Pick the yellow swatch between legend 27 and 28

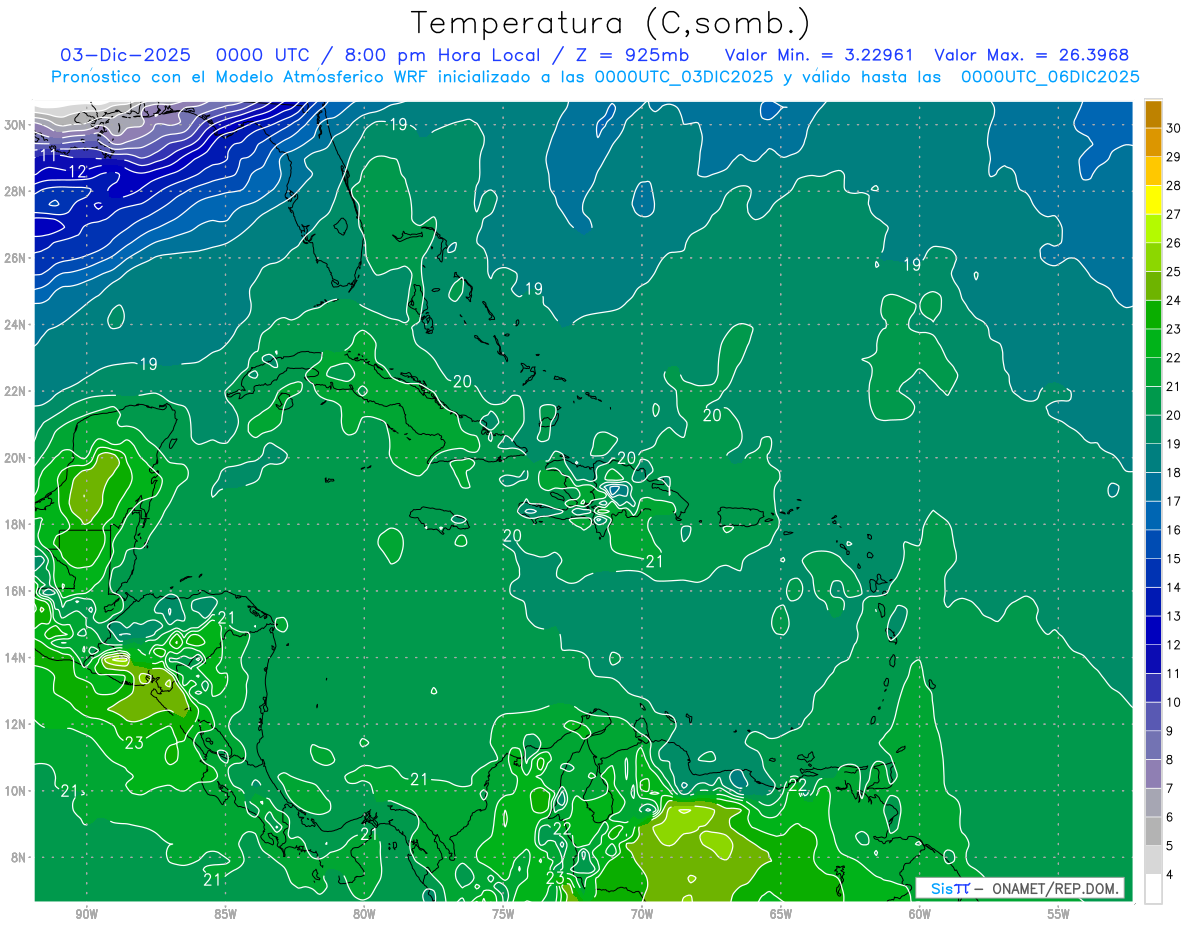[x=1153, y=199]
